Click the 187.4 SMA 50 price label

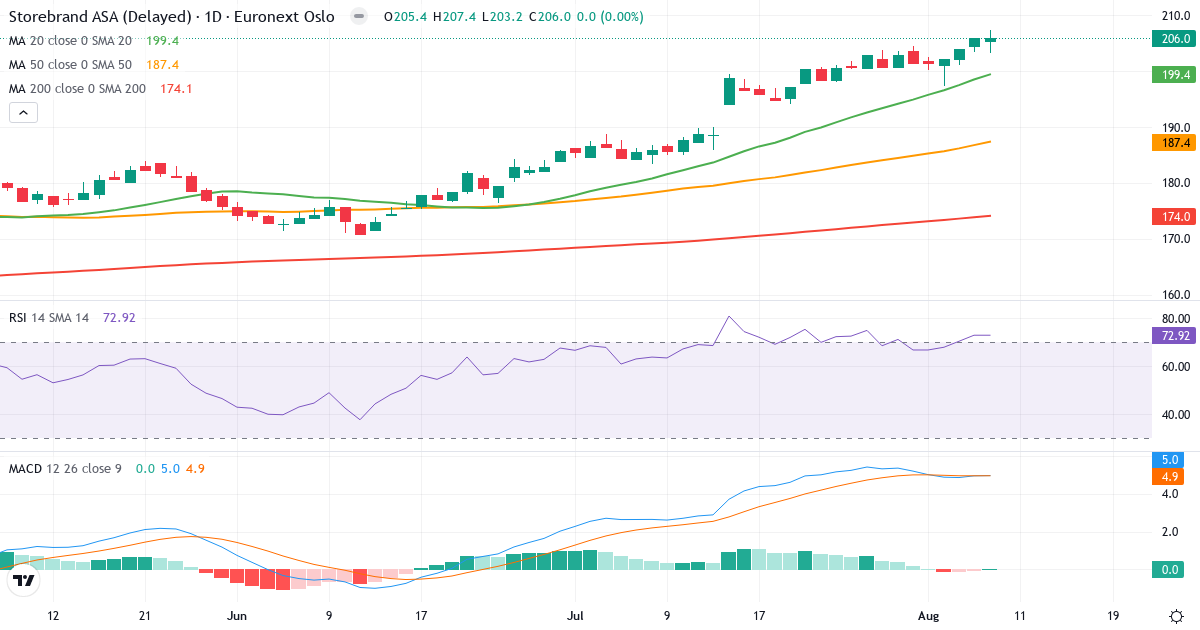point(1172,143)
